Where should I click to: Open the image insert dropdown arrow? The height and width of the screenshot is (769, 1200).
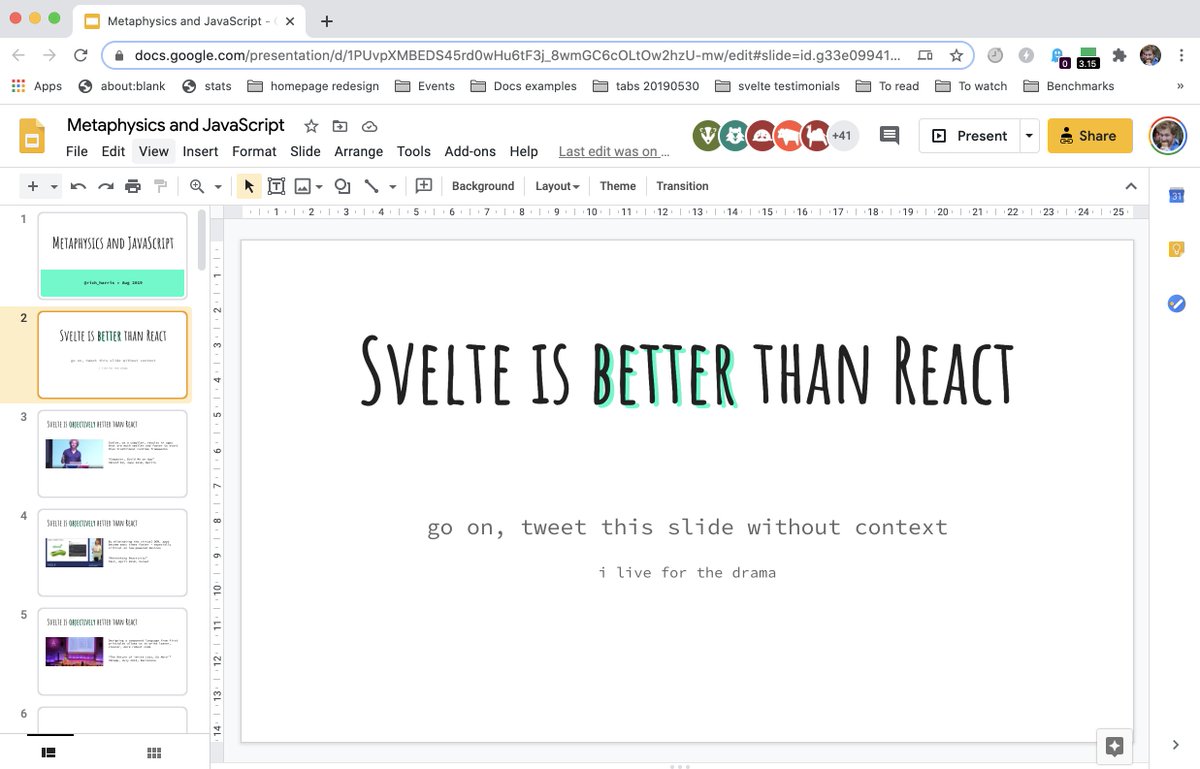[x=319, y=186]
